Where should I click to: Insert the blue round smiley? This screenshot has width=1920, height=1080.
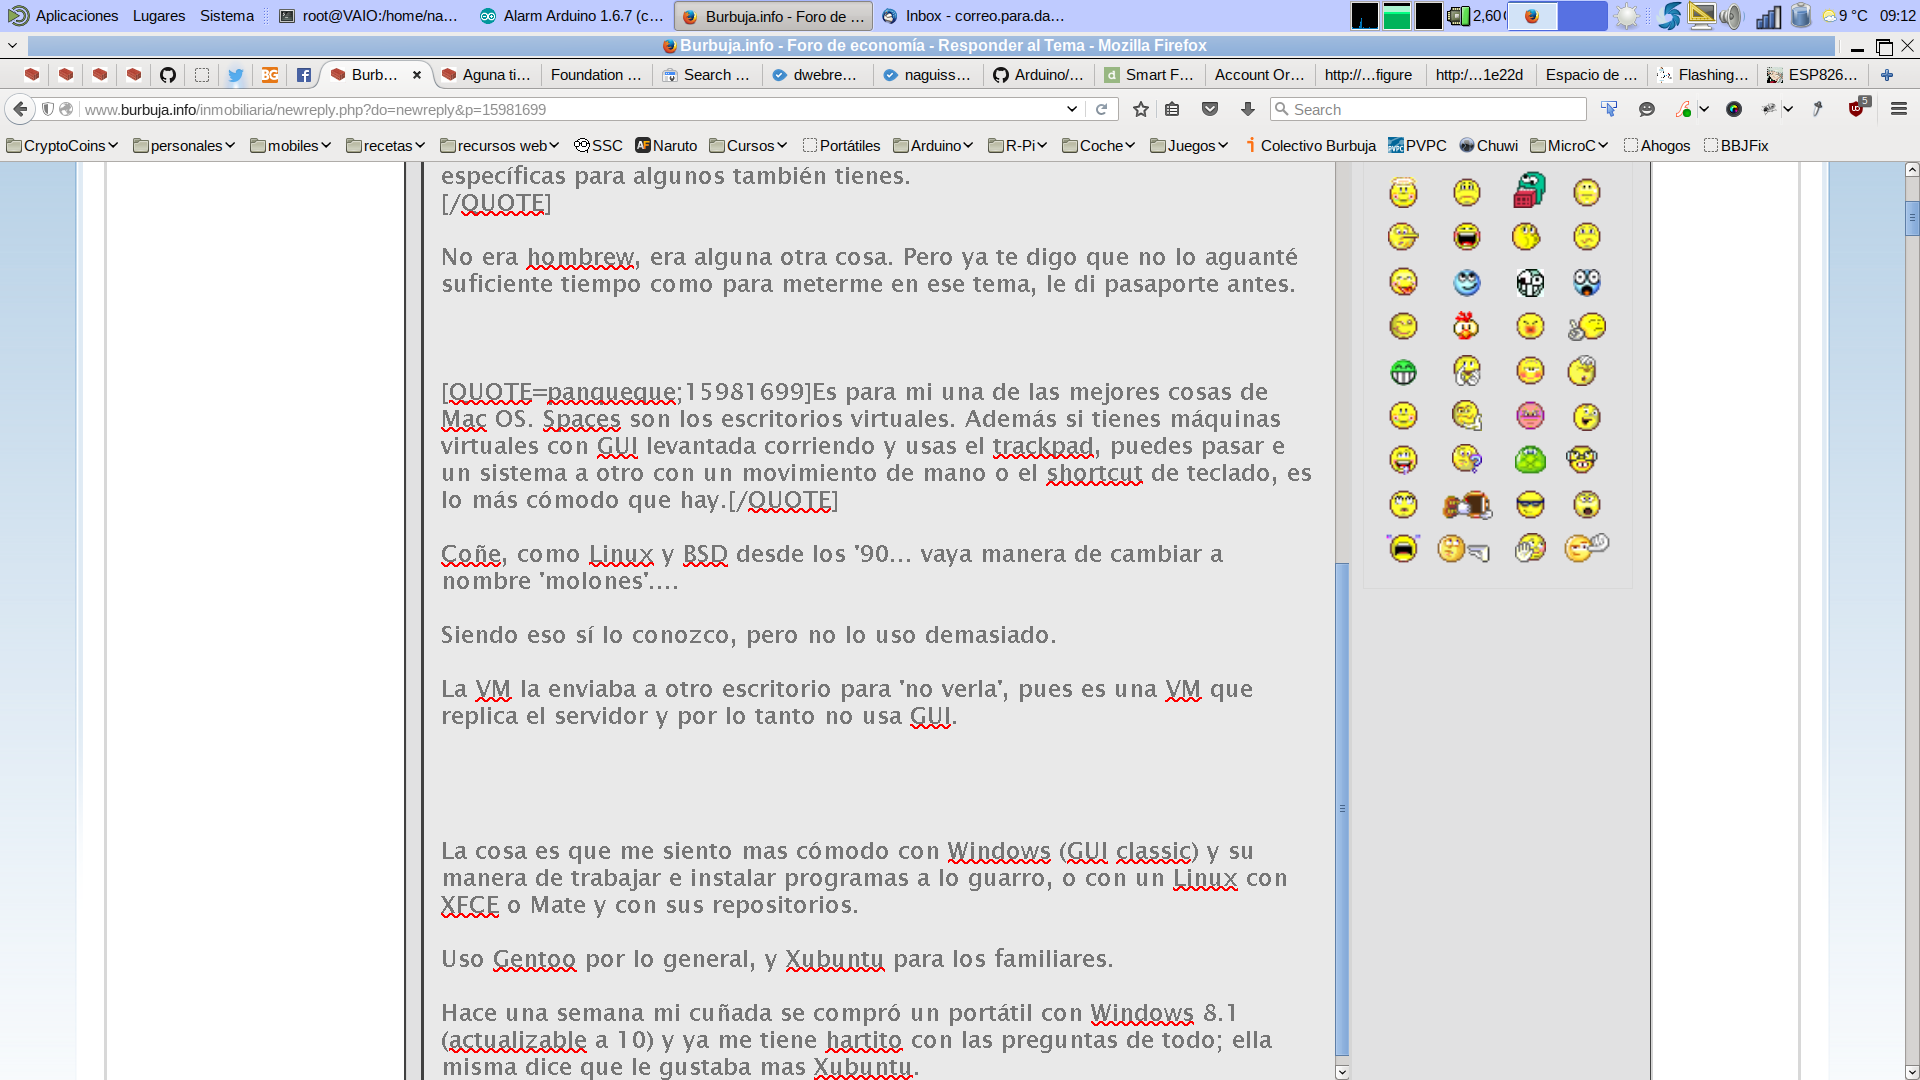1466,282
